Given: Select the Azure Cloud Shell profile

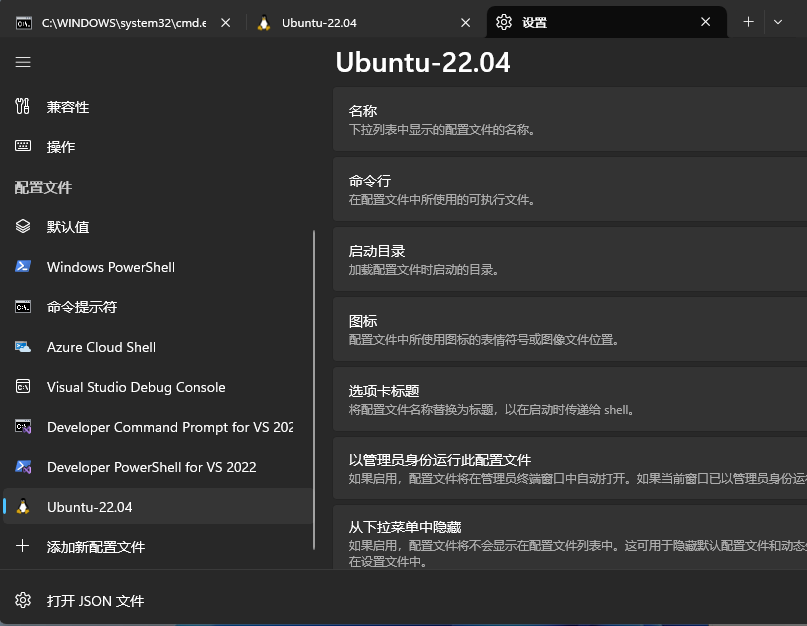Looking at the screenshot, I should click(157, 347).
